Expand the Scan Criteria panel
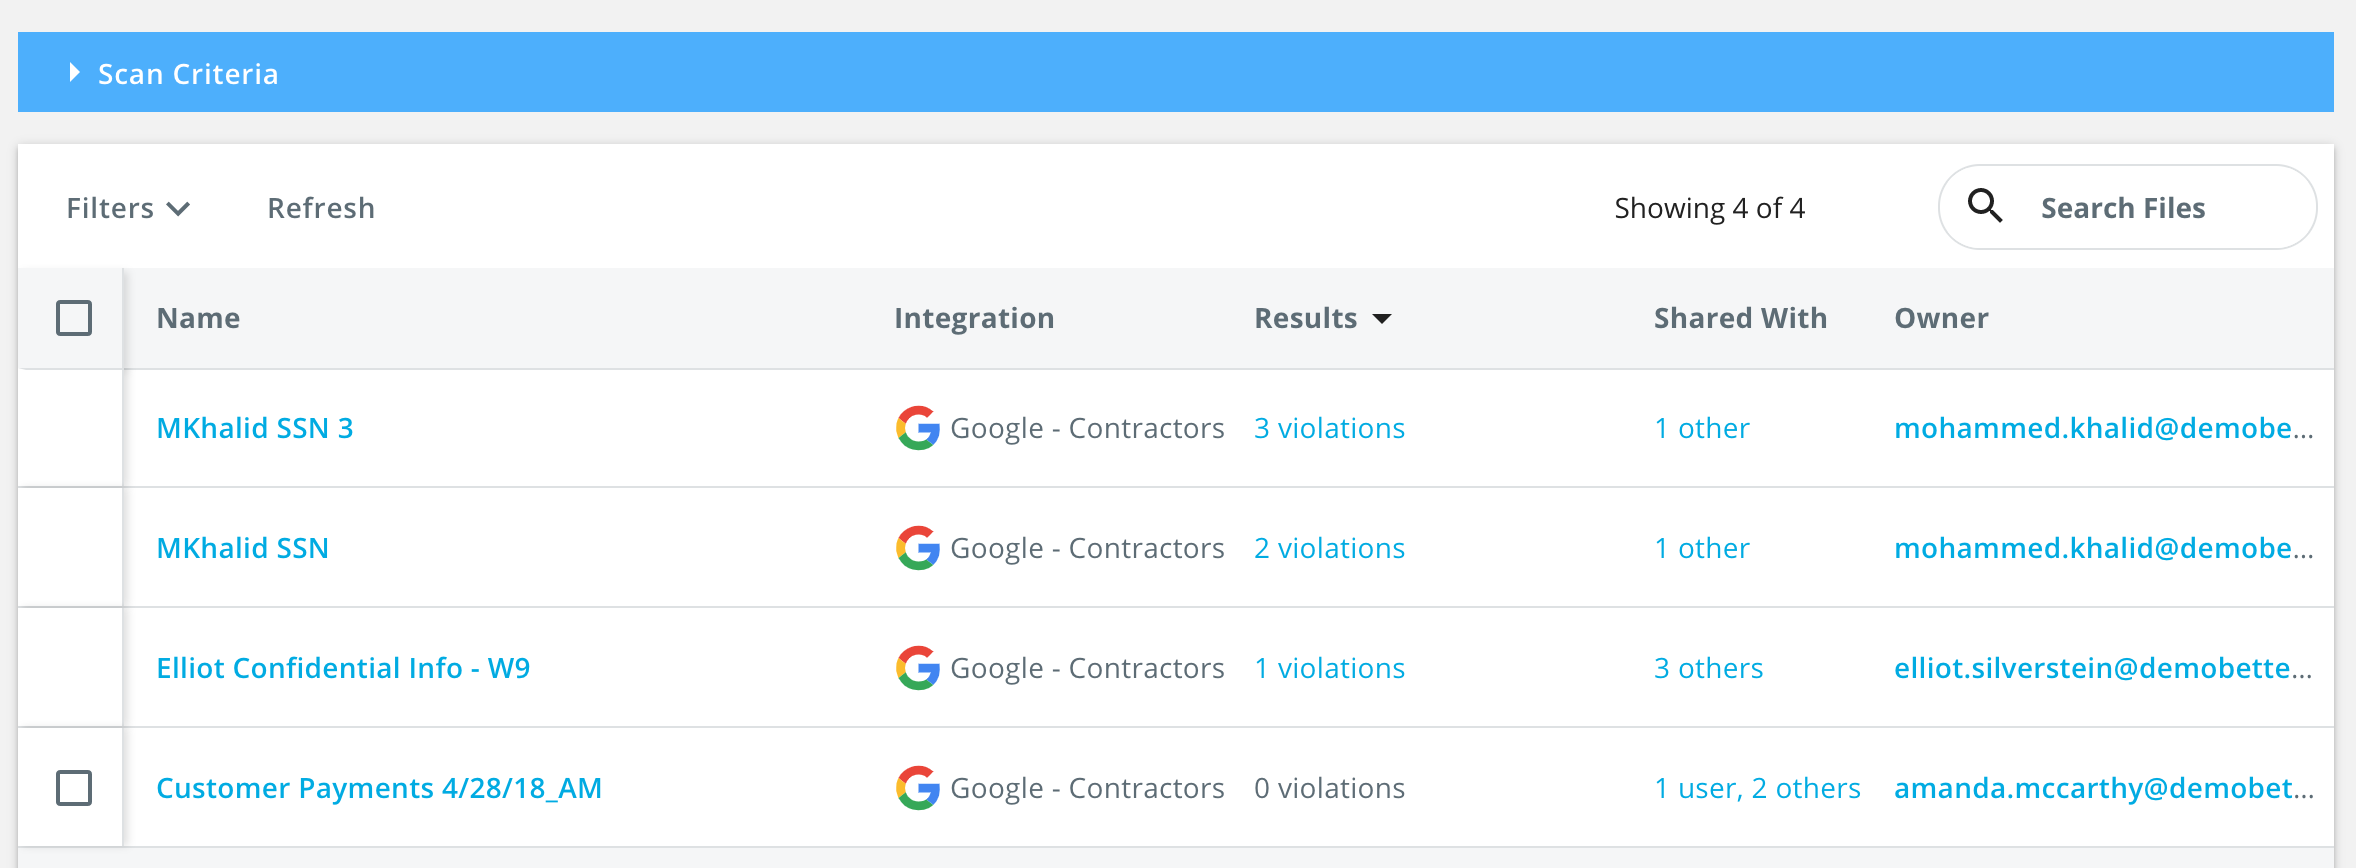 click(74, 73)
